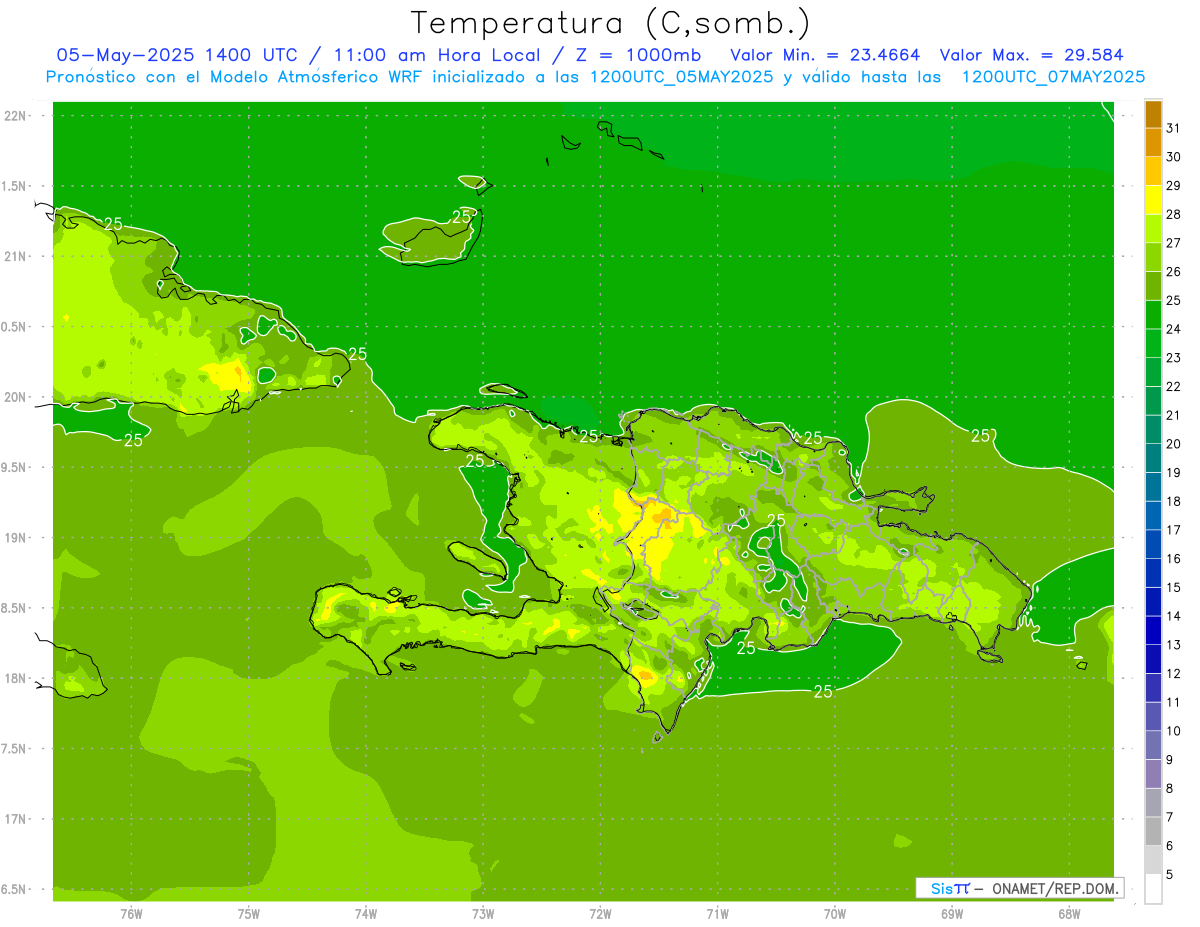The width and height of the screenshot is (1200, 927).
Task: Click the "70W" longitude label
Action: [835, 913]
